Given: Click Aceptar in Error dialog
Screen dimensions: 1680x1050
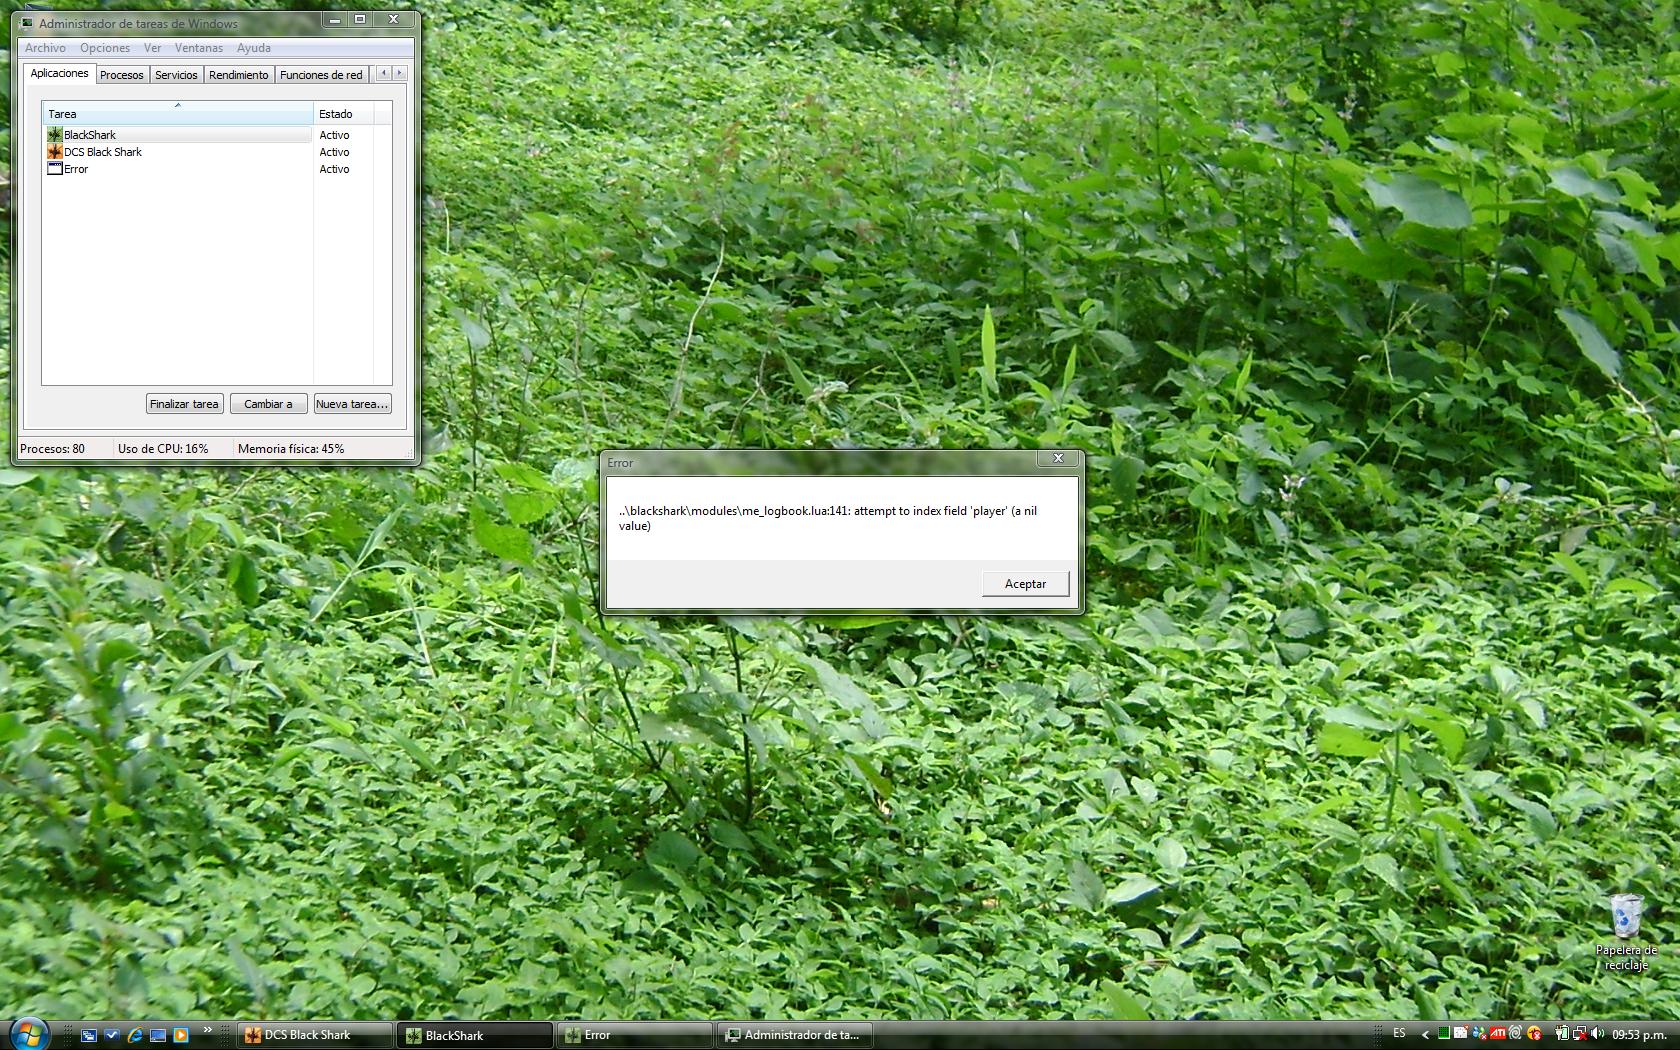Looking at the screenshot, I should click(1025, 584).
